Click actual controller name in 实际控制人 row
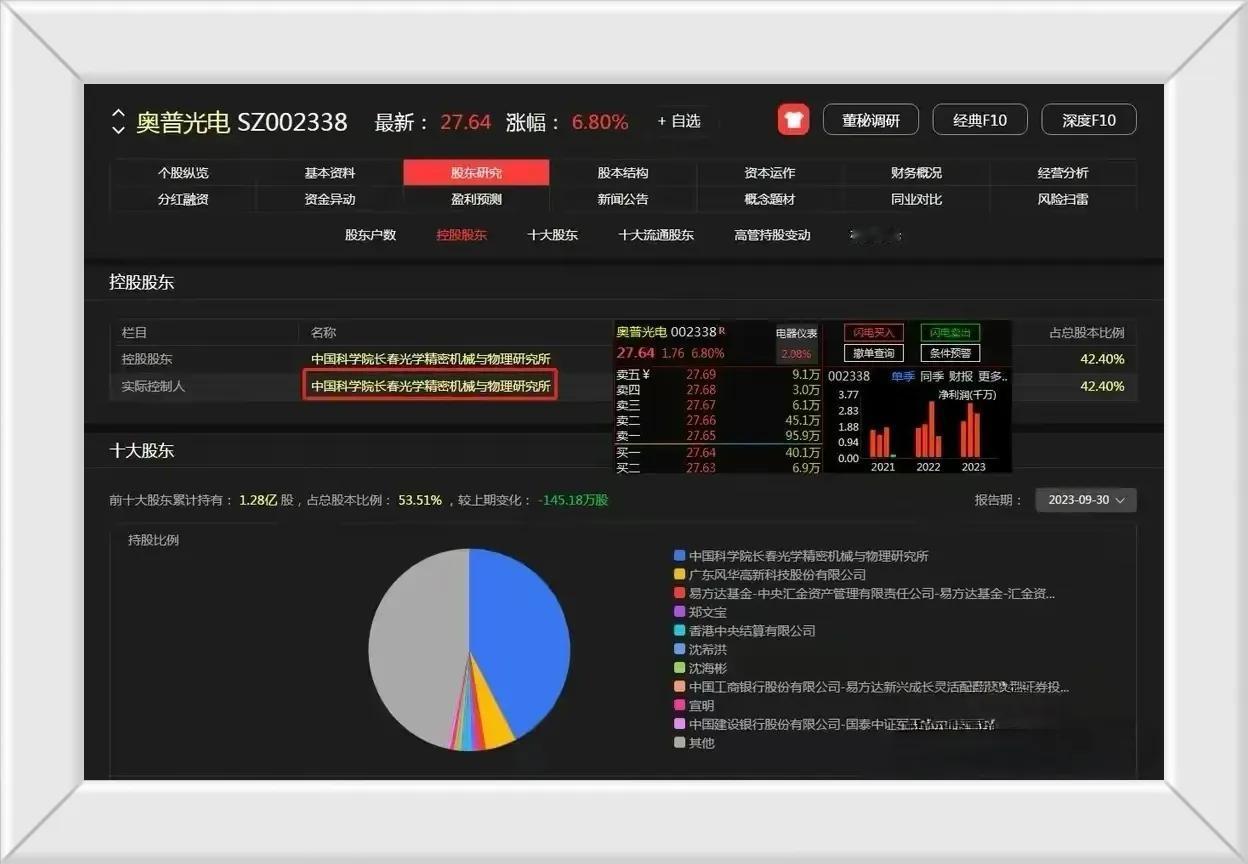 click(431, 386)
